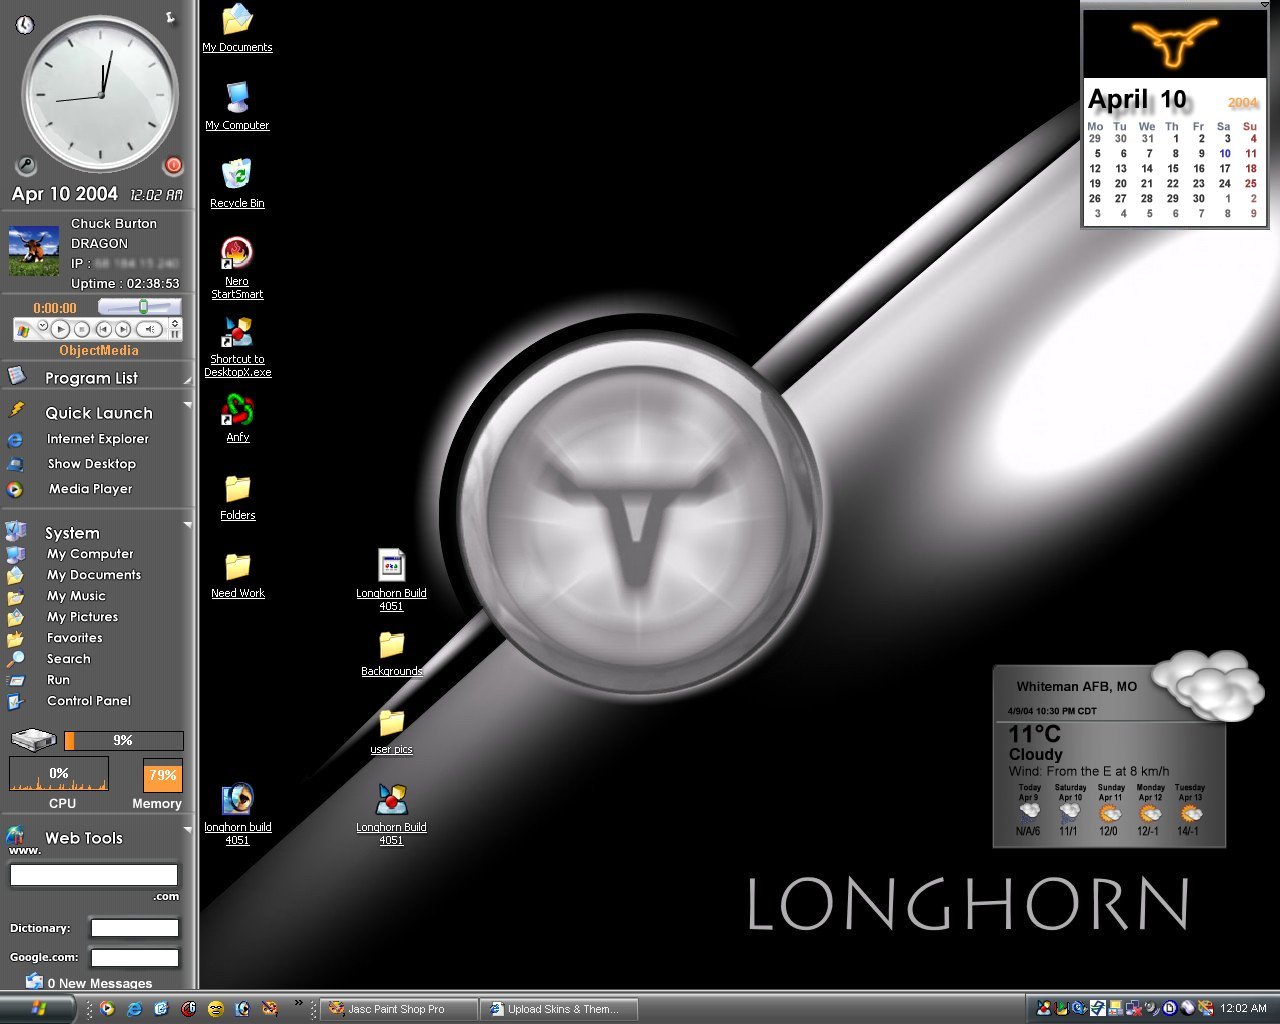Click the network disconnected tray icon

[x=1134, y=1008]
